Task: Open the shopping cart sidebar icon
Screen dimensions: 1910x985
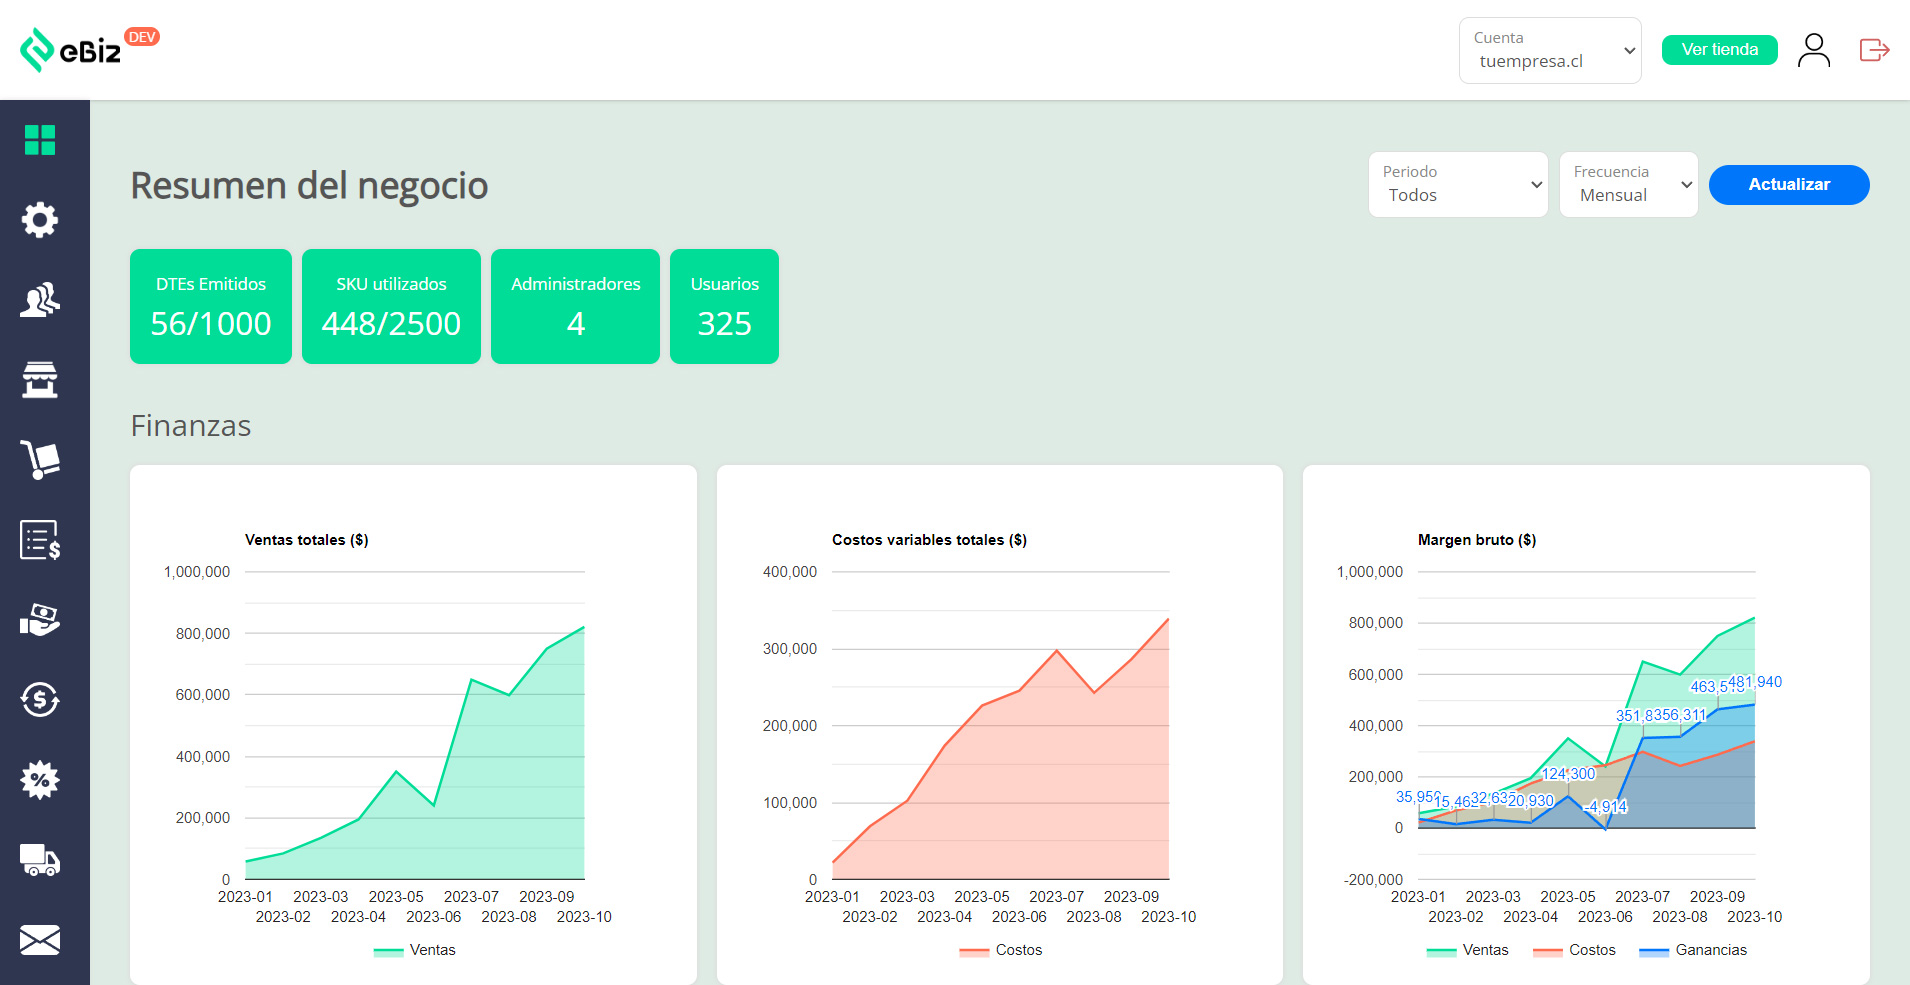Action: (40, 460)
